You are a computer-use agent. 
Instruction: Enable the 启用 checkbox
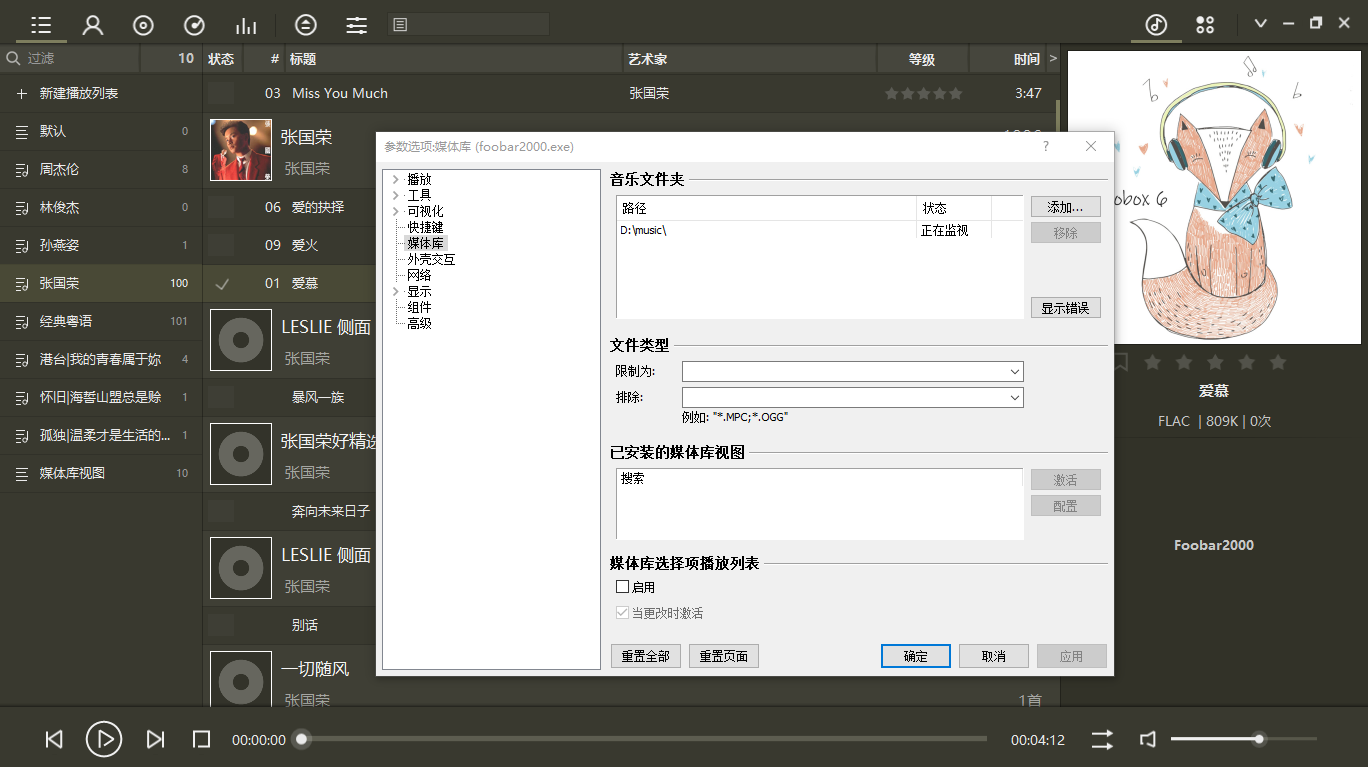[622, 587]
